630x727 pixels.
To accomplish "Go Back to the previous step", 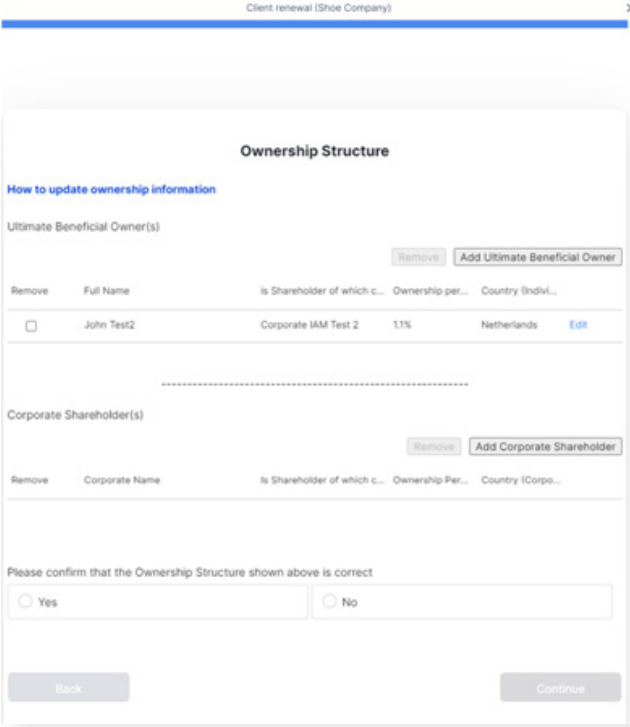I will pyautogui.click(x=68, y=688).
